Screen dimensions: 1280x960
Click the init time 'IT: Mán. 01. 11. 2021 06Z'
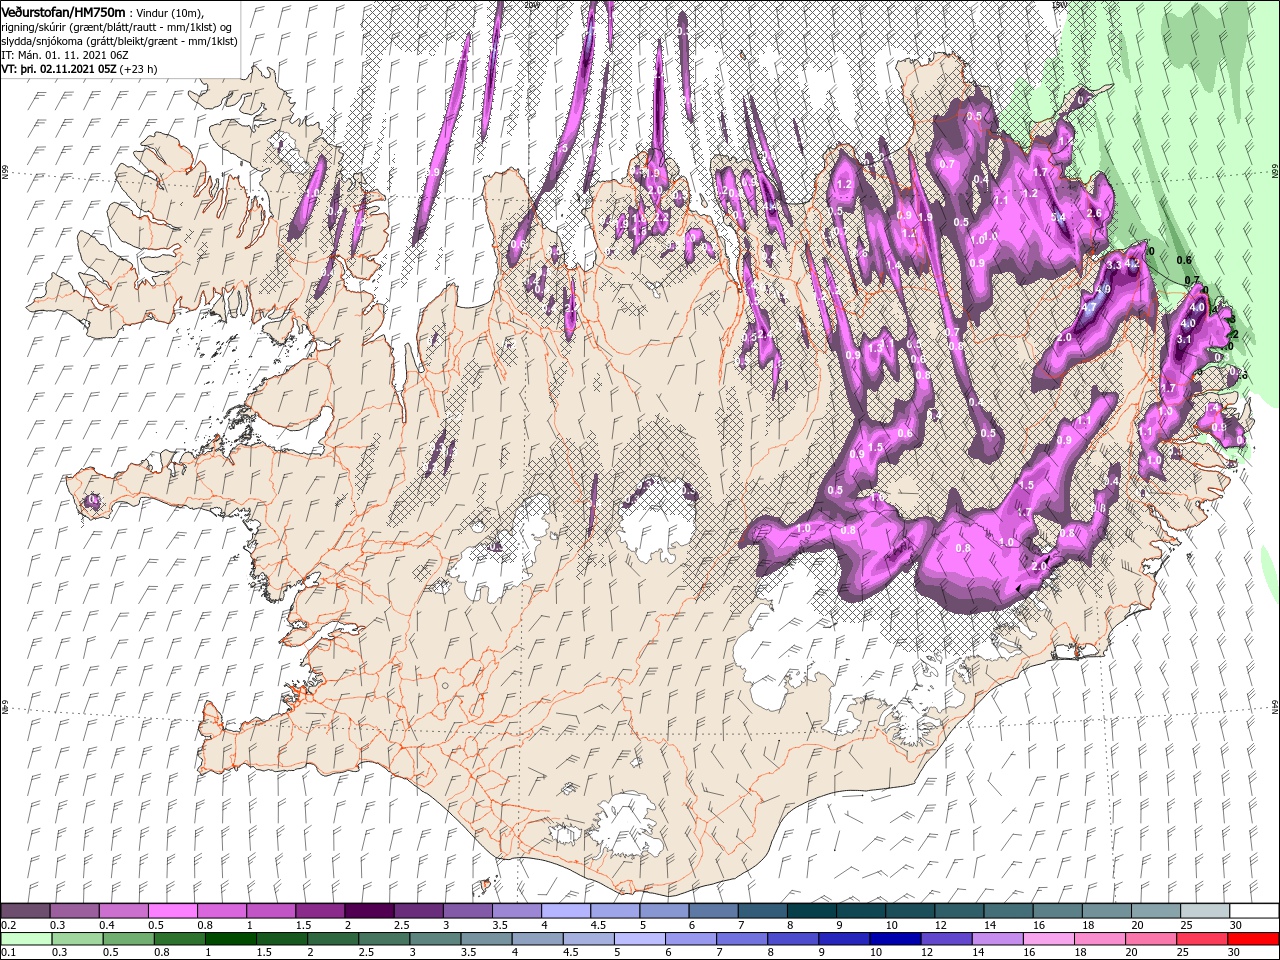[64, 54]
